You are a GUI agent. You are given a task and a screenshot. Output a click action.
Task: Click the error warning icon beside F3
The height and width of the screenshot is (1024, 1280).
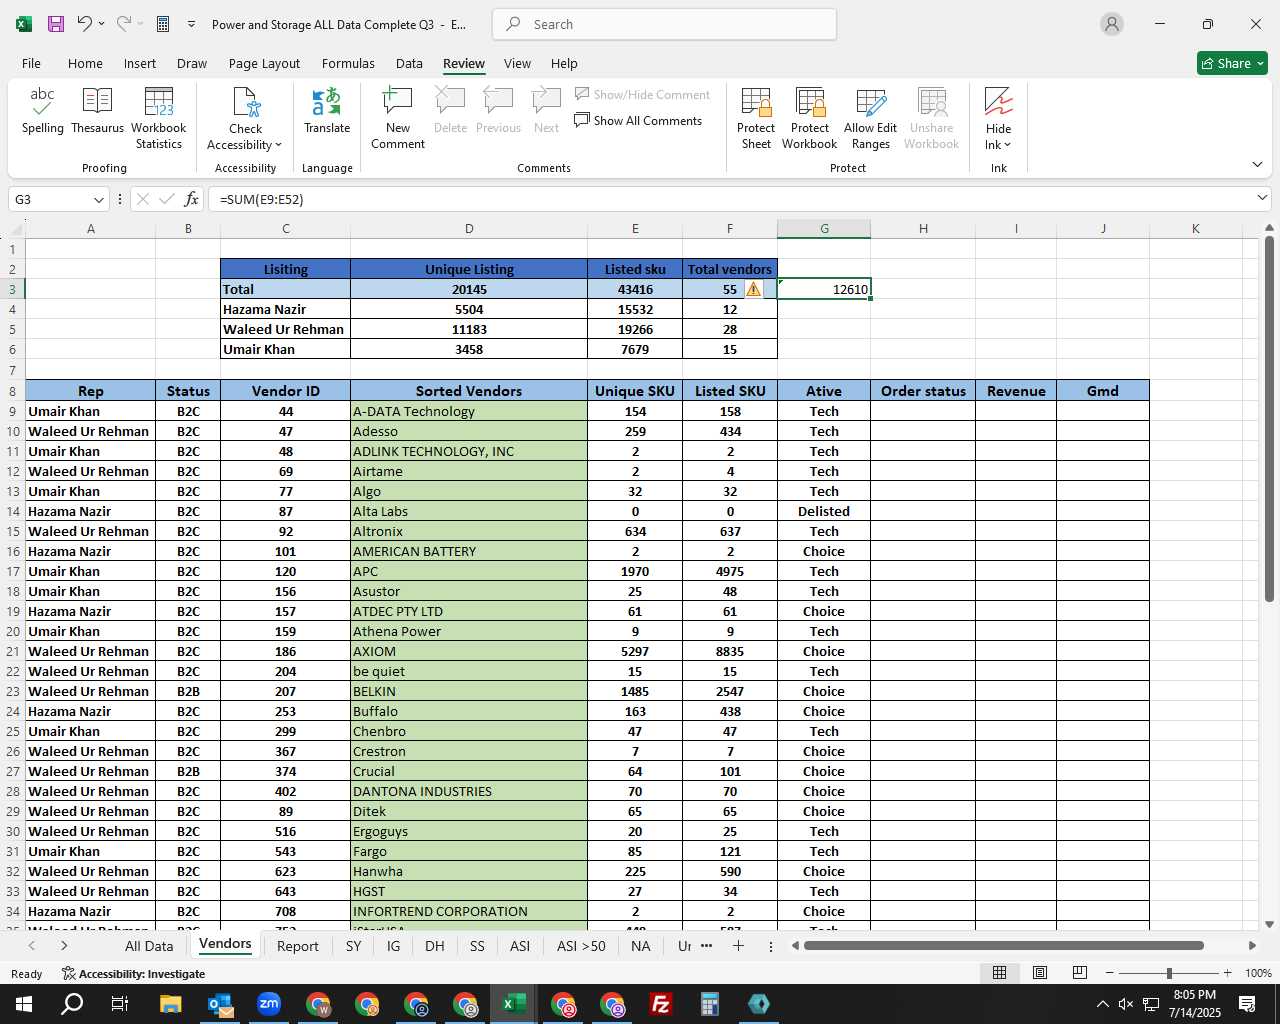[754, 289]
